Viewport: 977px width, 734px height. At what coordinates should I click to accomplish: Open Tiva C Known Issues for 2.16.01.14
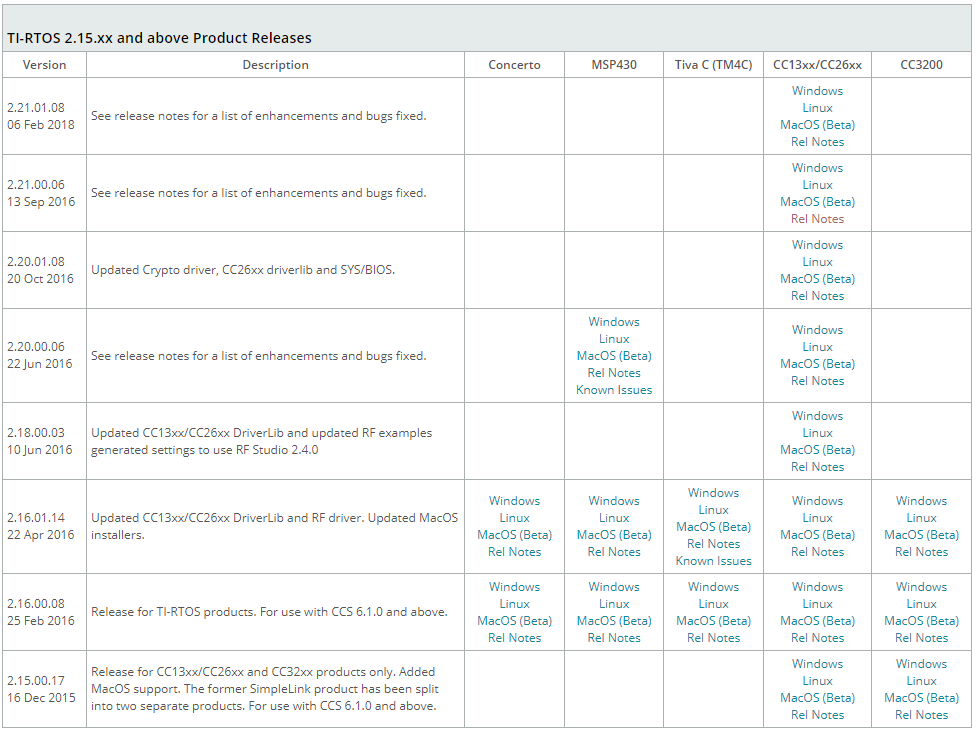713,561
